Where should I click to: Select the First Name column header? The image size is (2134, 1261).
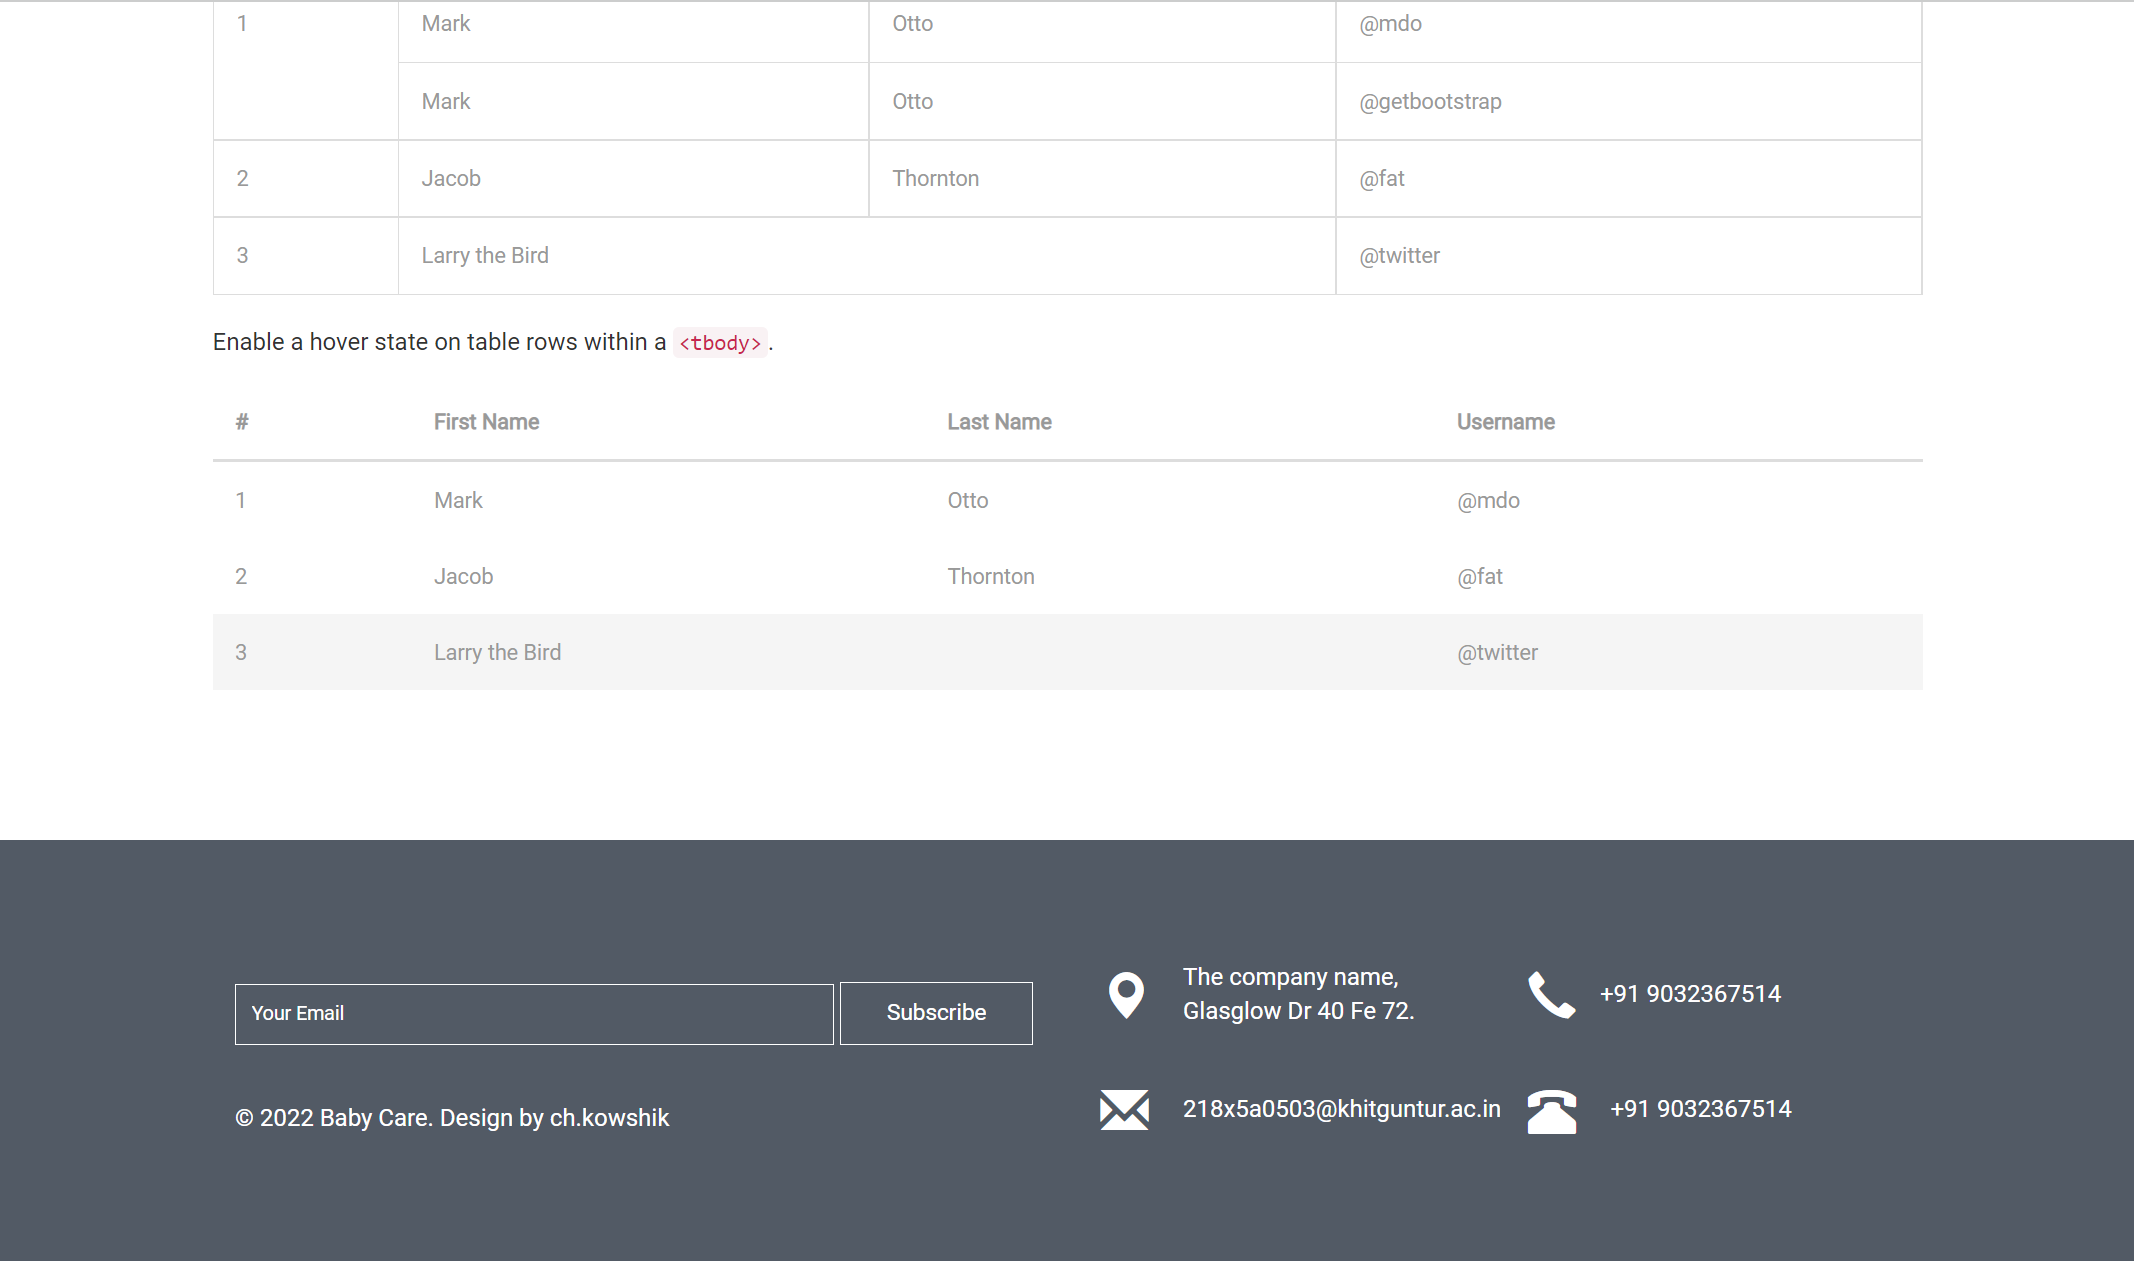click(486, 421)
